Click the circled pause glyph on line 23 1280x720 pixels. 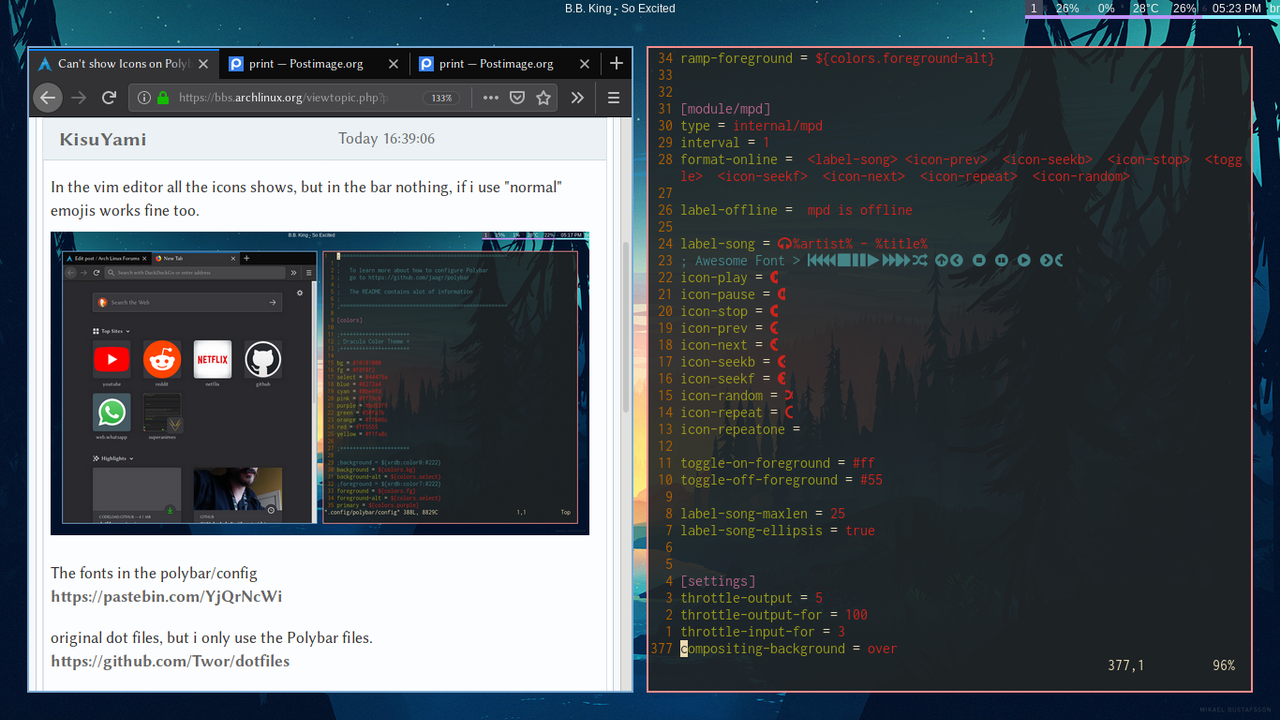pos(1000,260)
